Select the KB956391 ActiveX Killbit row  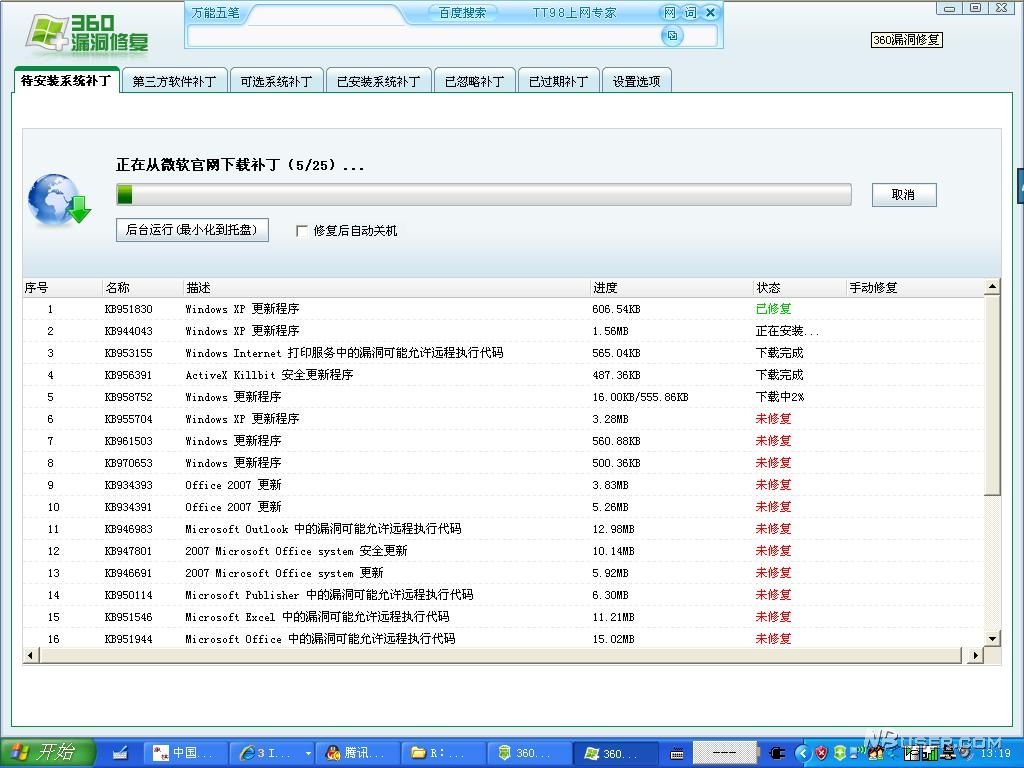[x=504, y=375]
